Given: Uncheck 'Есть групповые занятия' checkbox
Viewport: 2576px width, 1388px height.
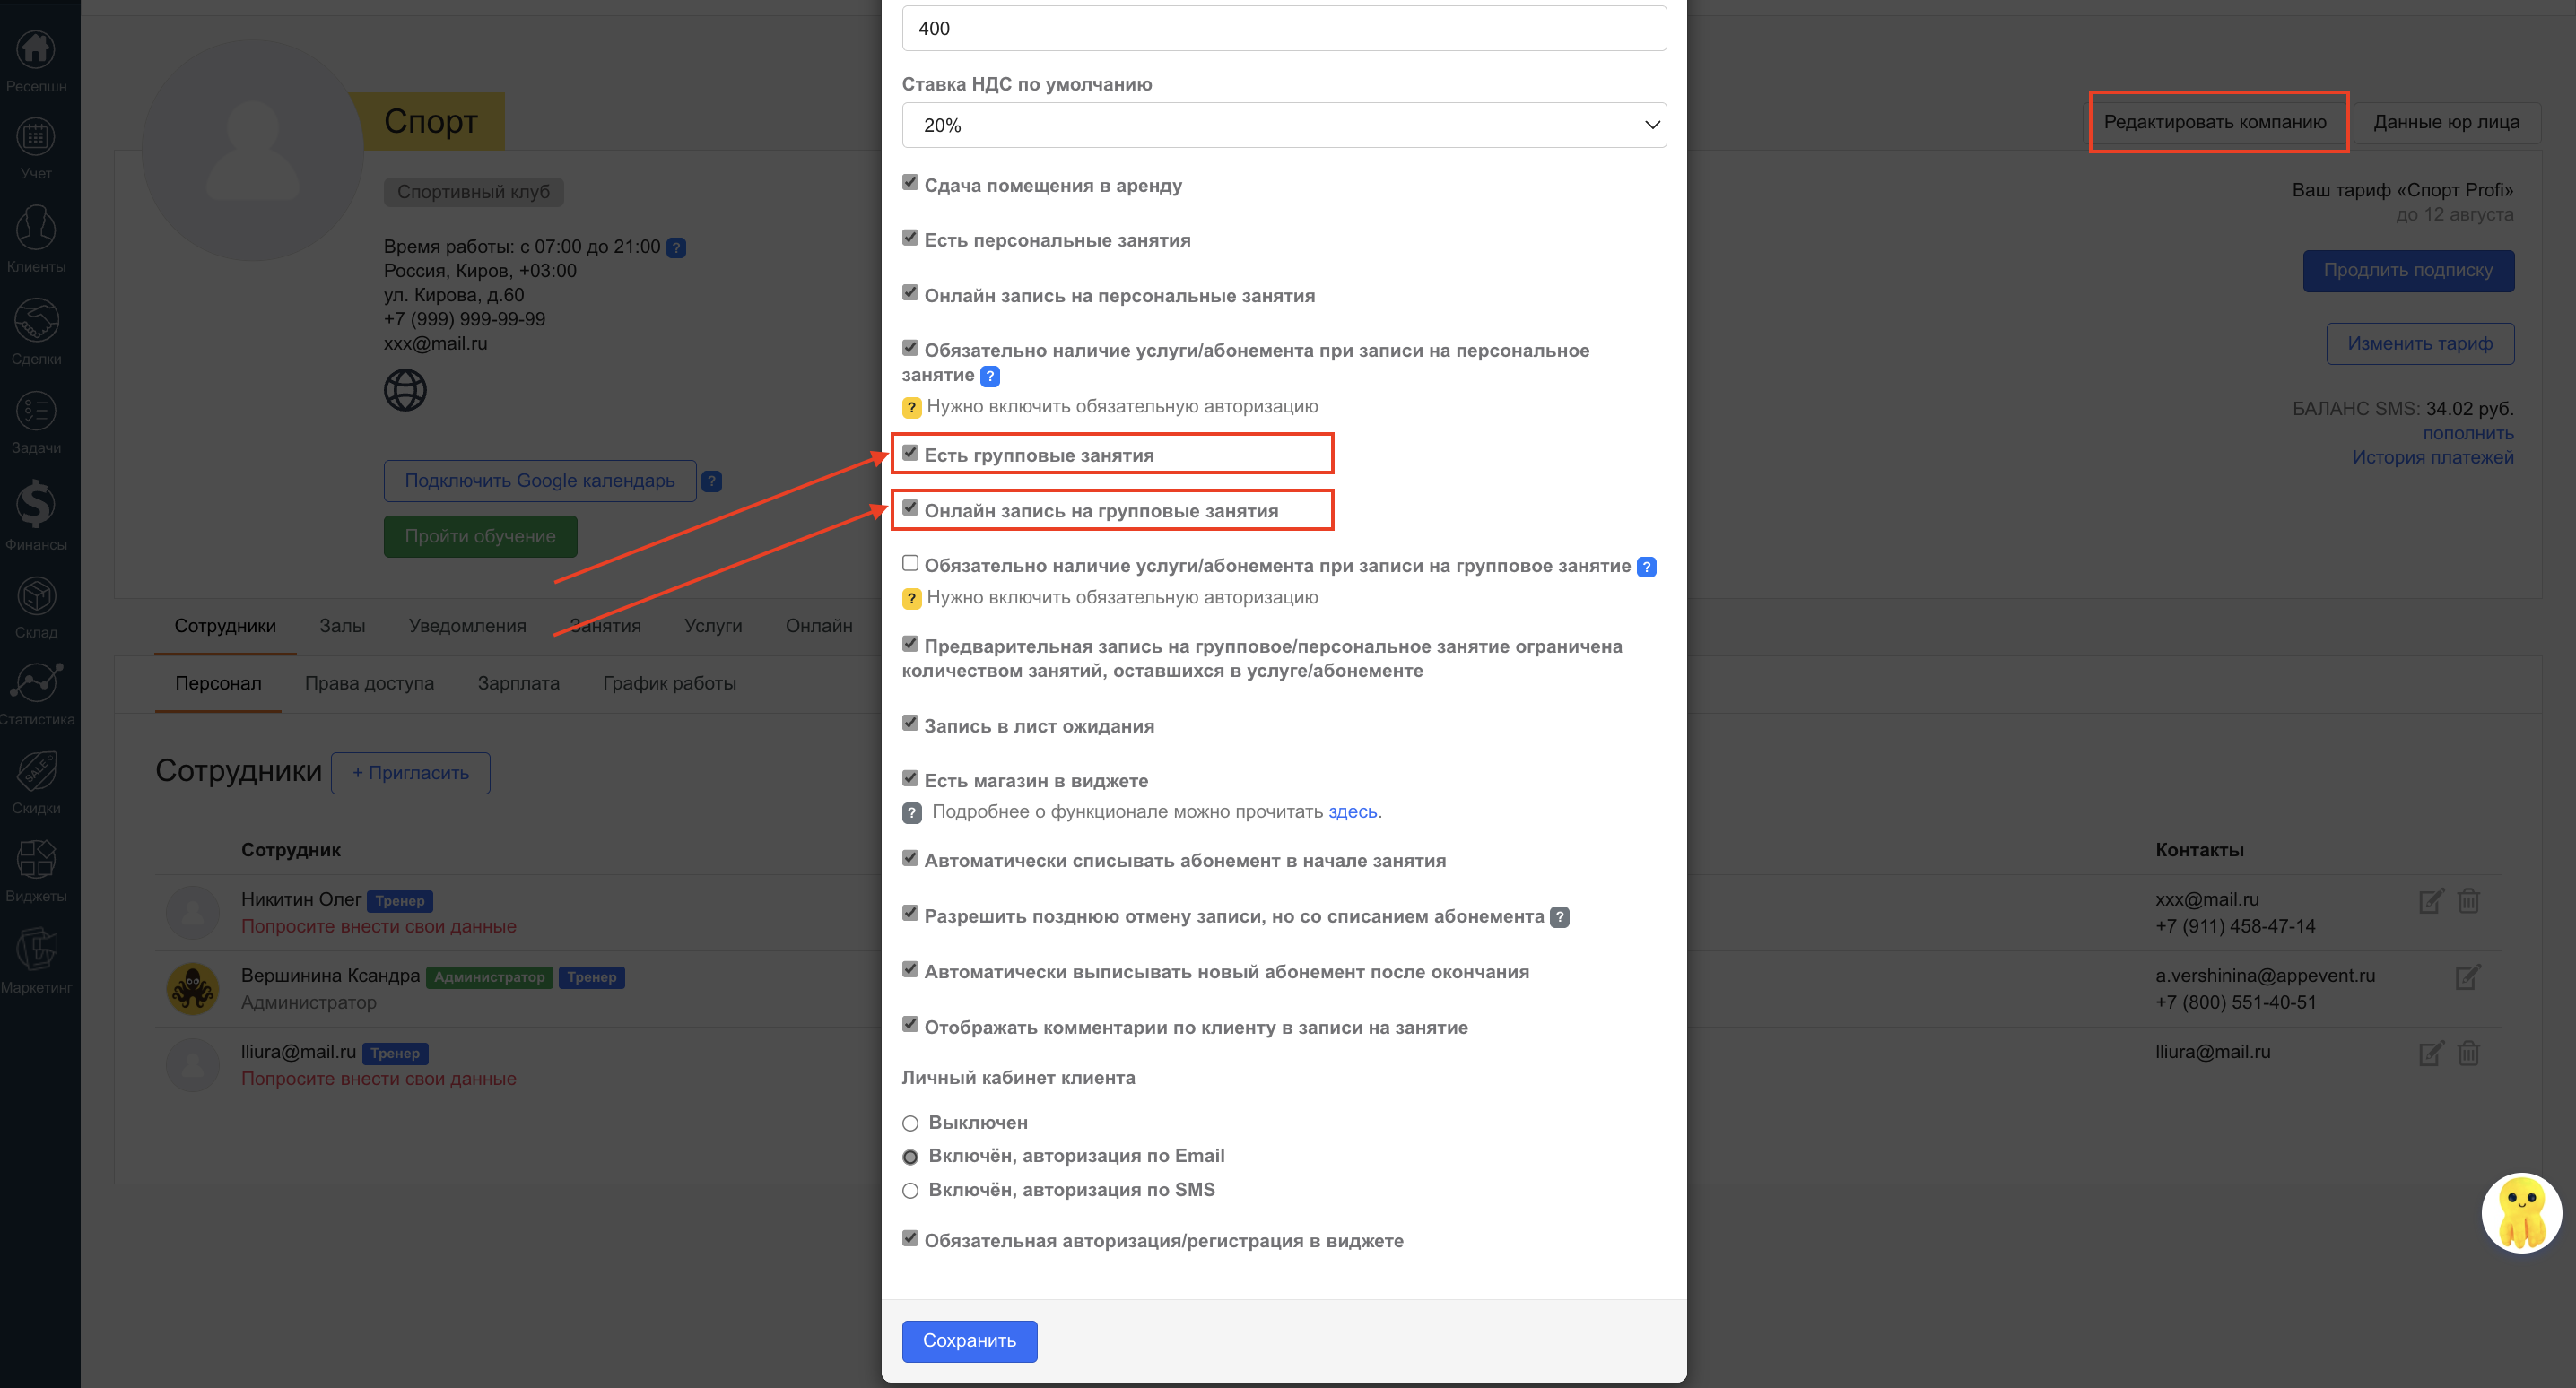Looking at the screenshot, I should click(910, 453).
